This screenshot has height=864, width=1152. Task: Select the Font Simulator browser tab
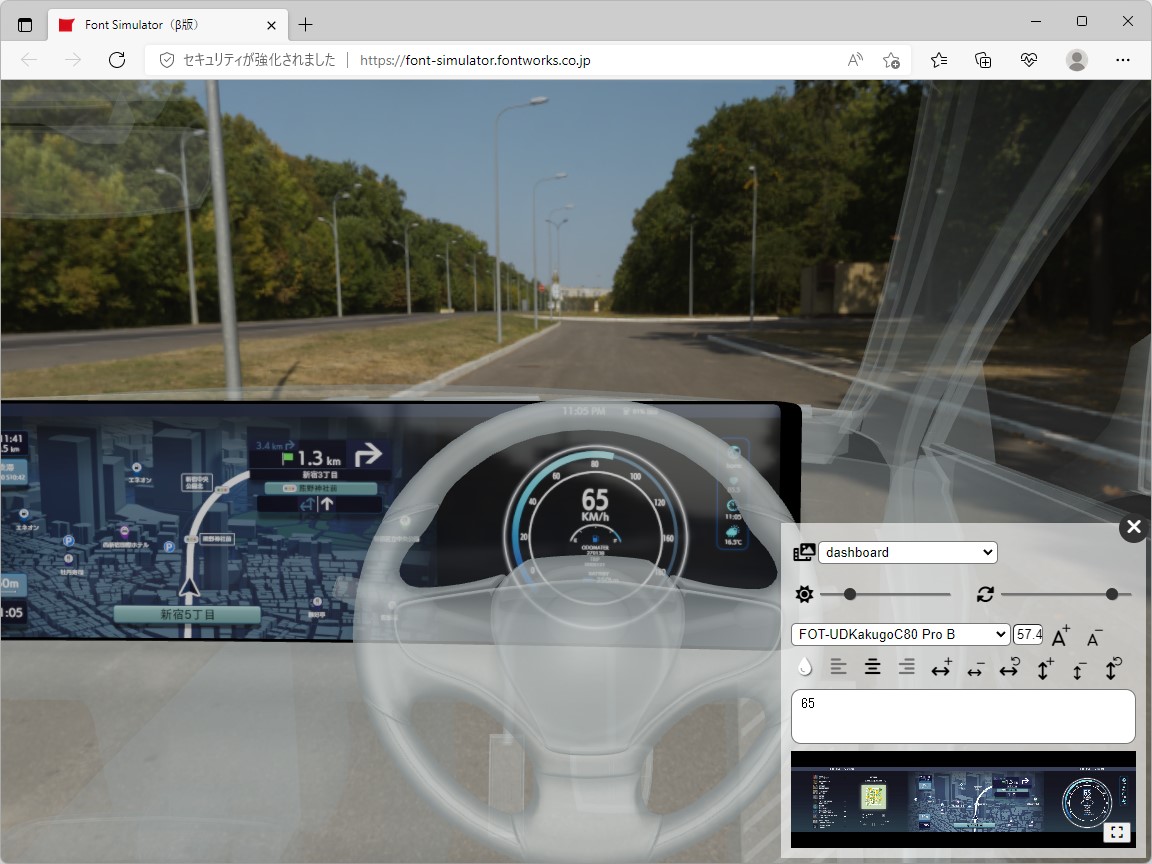(168, 25)
